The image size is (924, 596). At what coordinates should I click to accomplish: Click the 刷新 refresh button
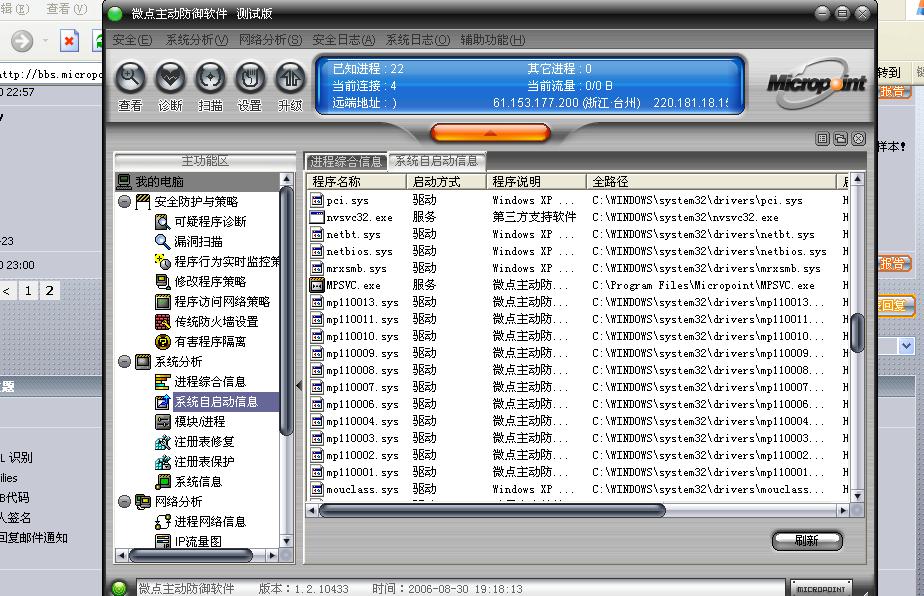(807, 541)
